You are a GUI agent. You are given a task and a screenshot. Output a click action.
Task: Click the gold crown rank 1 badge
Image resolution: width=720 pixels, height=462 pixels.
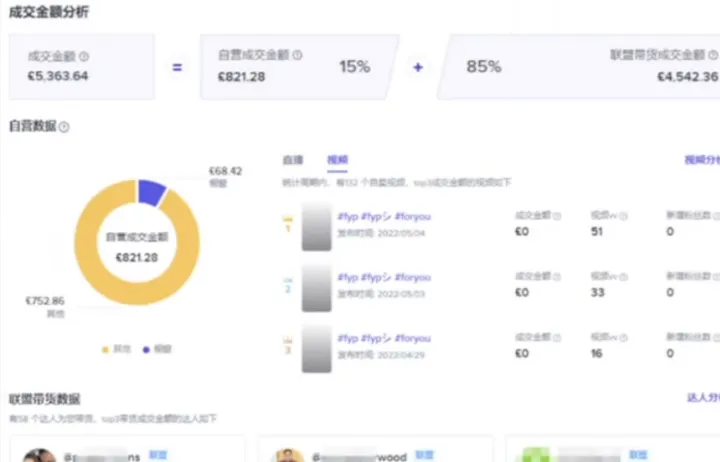pyautogui.click(x=288, y=224)
